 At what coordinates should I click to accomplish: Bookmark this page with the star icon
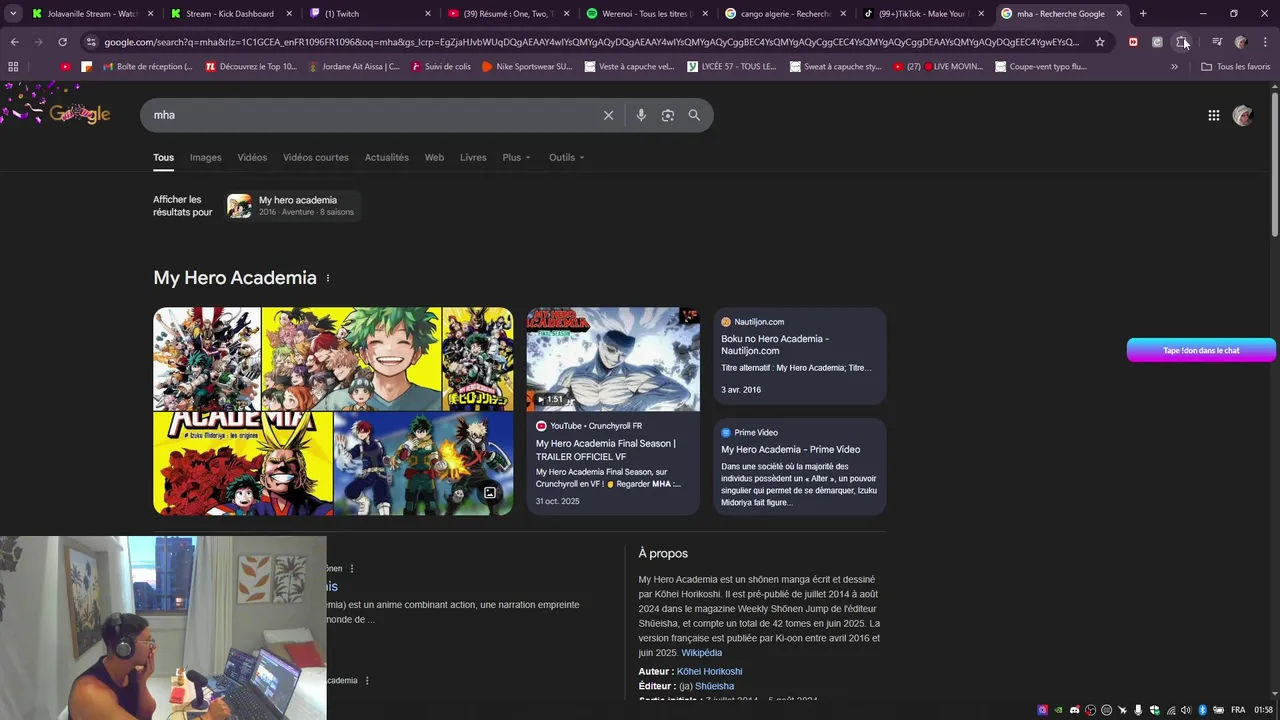[1100, 42]
